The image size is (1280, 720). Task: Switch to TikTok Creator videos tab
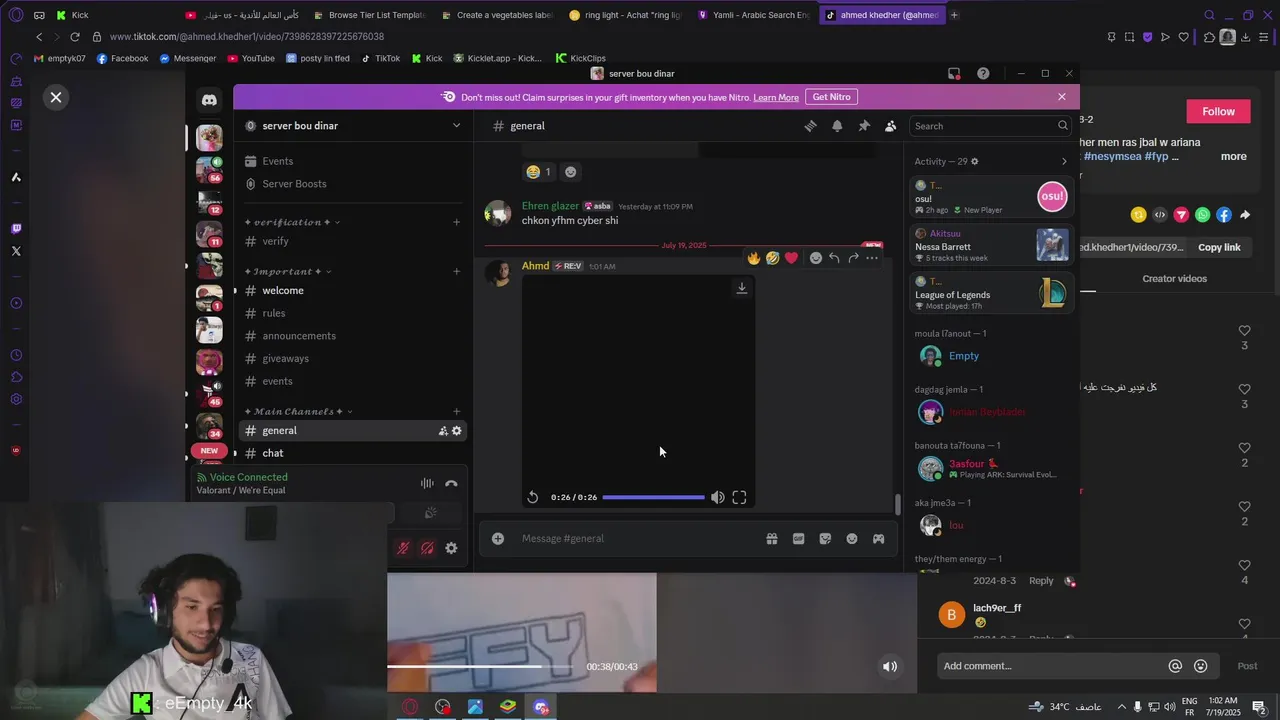coord(1174,279)
